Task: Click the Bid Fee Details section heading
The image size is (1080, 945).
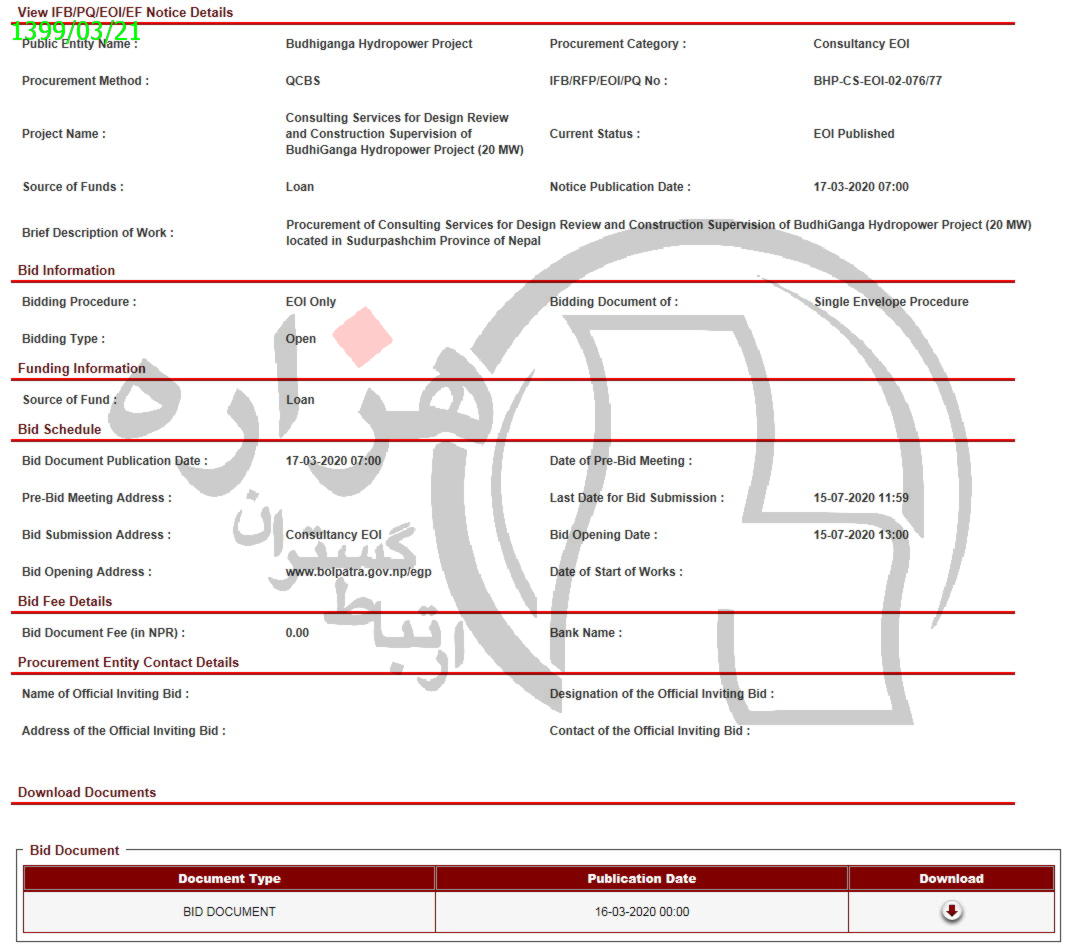Action: click(x=65, y=602)
